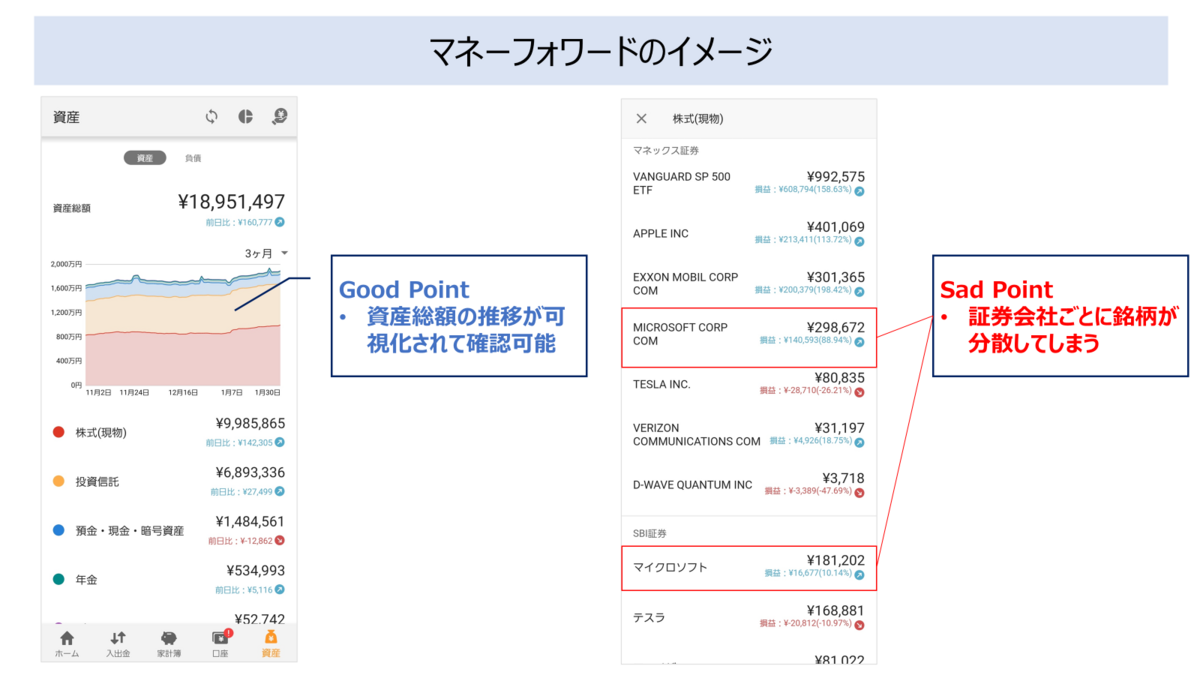This screenshot has width=1200, height=675.
Task: Click the teal dot next to 年金
Action: 58,579
